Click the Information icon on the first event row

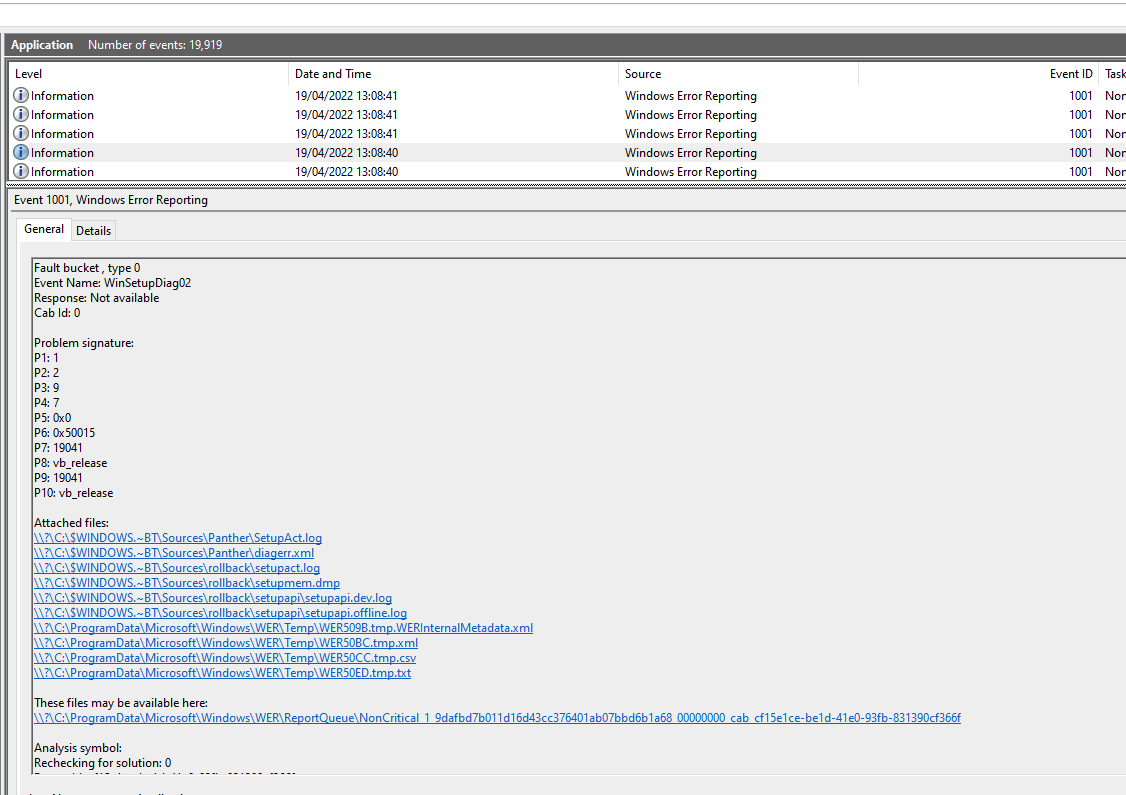(21, 95)
